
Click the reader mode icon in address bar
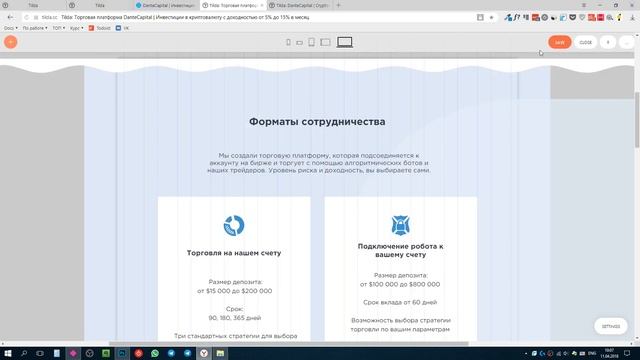pos(480,18)
